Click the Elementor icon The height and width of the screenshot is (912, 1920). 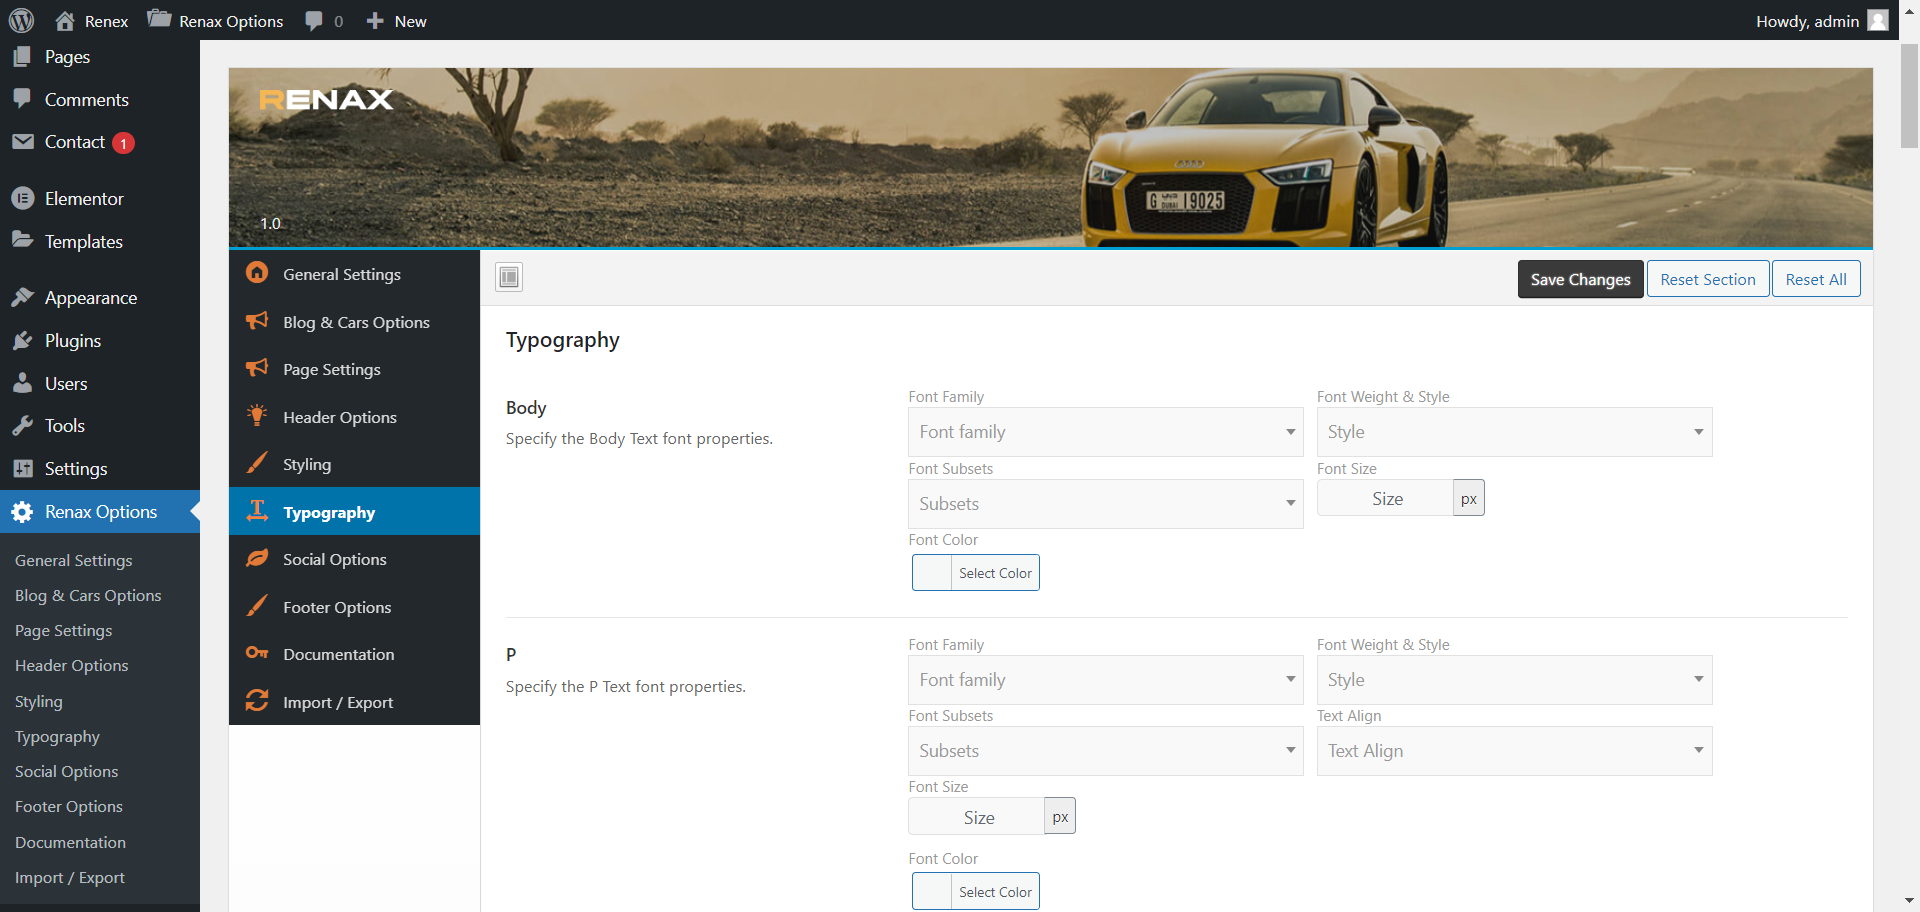22,198
